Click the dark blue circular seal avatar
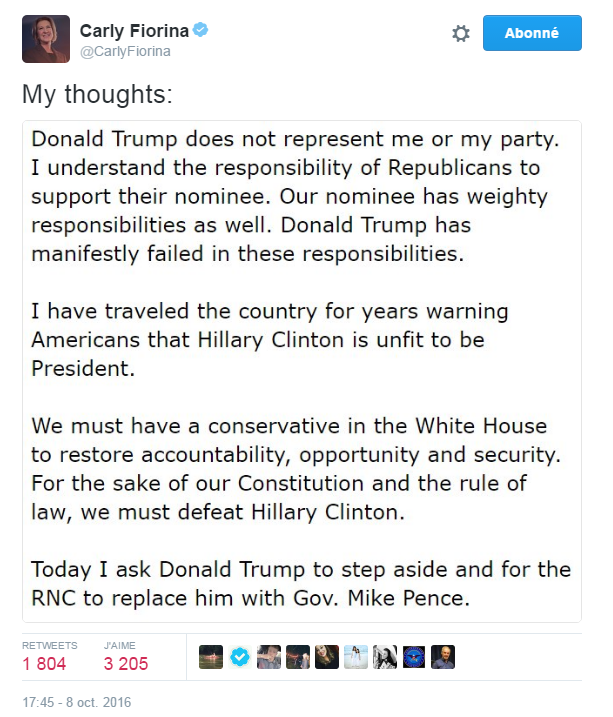613x717 pixels. [414, 657]
